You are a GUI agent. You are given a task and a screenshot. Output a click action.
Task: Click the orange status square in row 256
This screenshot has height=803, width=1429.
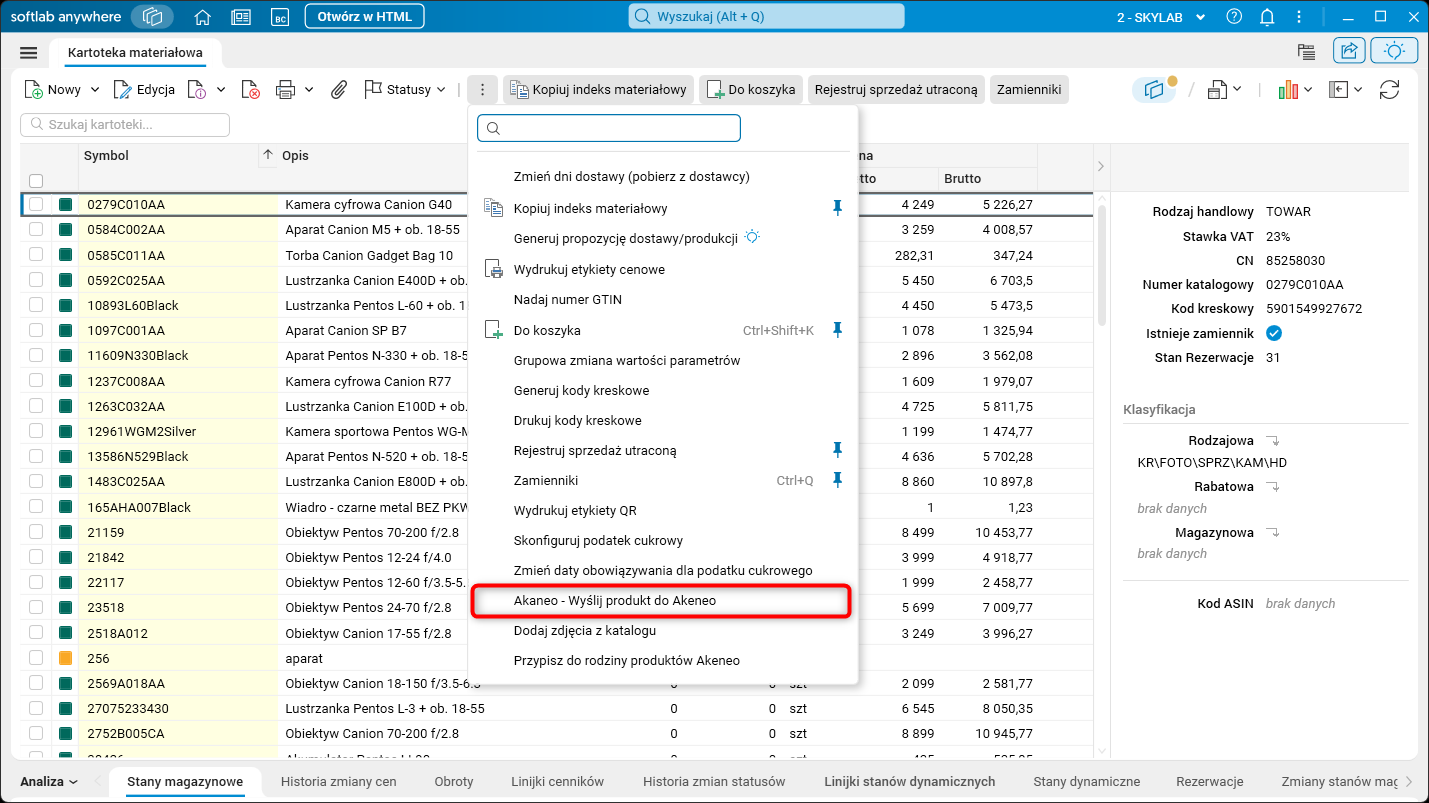(x=66, y=658)
